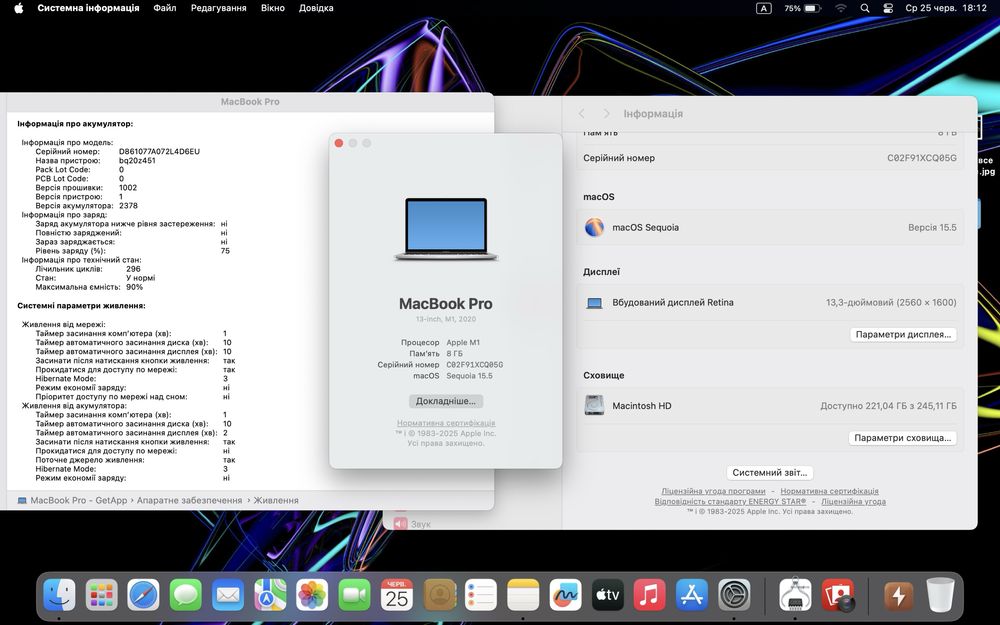This screenshot has width=1000, height=625.
Task: Click the Системний звіт... button
Action: [x=770, y=473]
